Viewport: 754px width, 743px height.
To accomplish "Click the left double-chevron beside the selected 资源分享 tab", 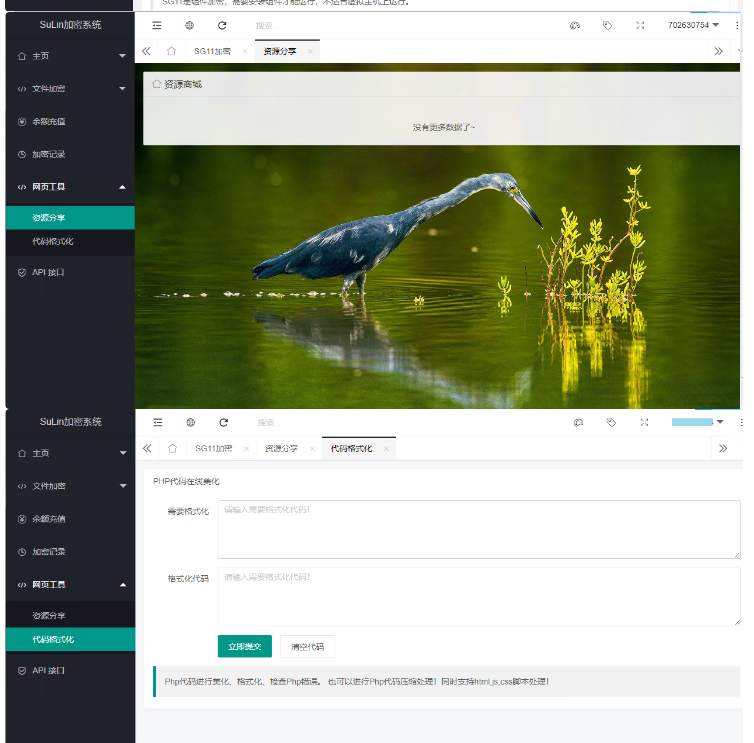I will (147, 51).
